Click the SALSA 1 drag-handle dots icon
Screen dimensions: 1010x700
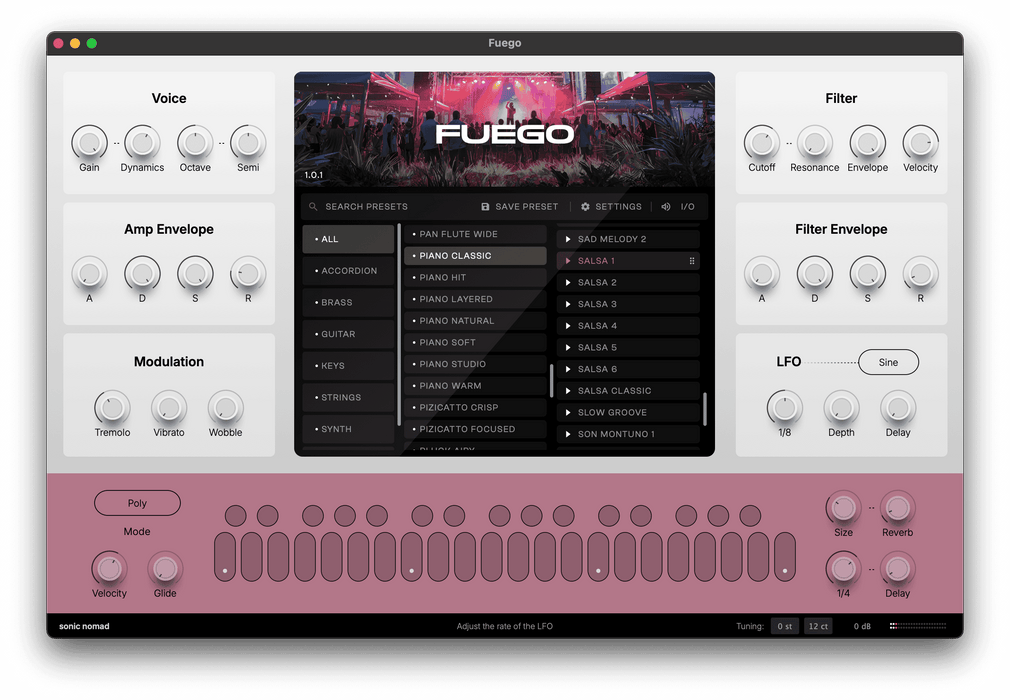click(x=692, y=261)
